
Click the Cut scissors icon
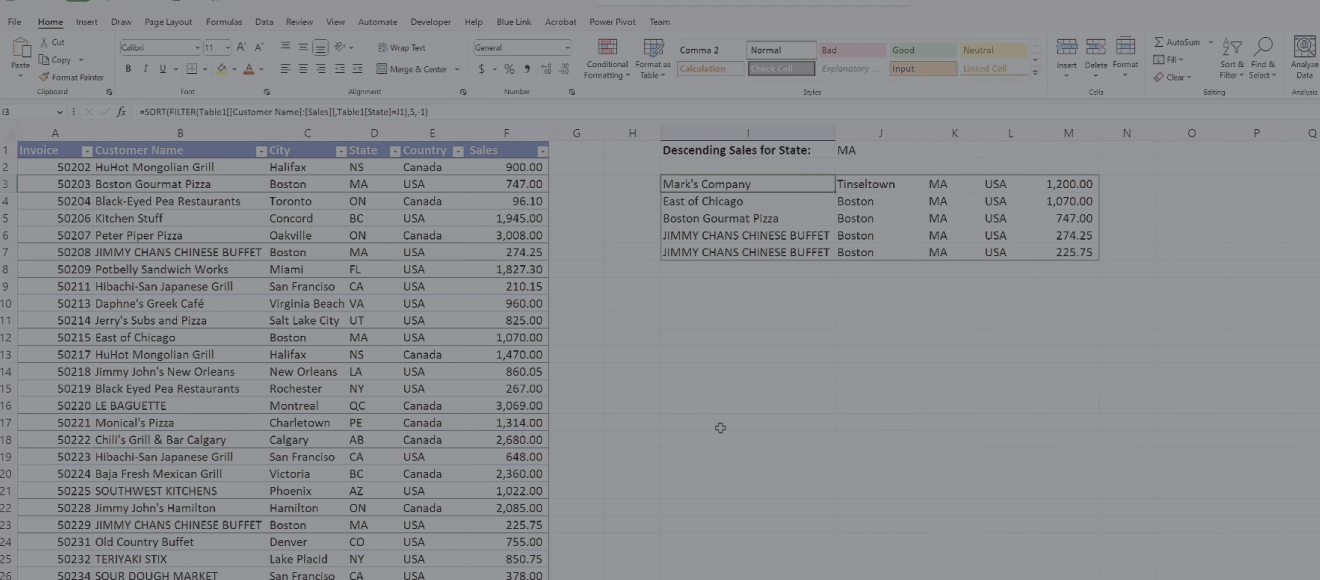(x=44, y=42)
